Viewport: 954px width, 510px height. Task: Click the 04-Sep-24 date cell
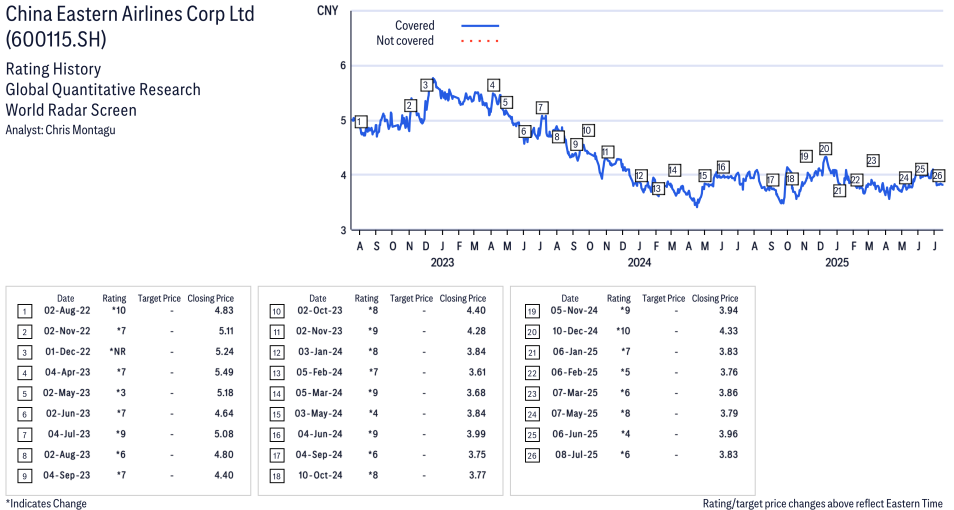pos(319,455)
